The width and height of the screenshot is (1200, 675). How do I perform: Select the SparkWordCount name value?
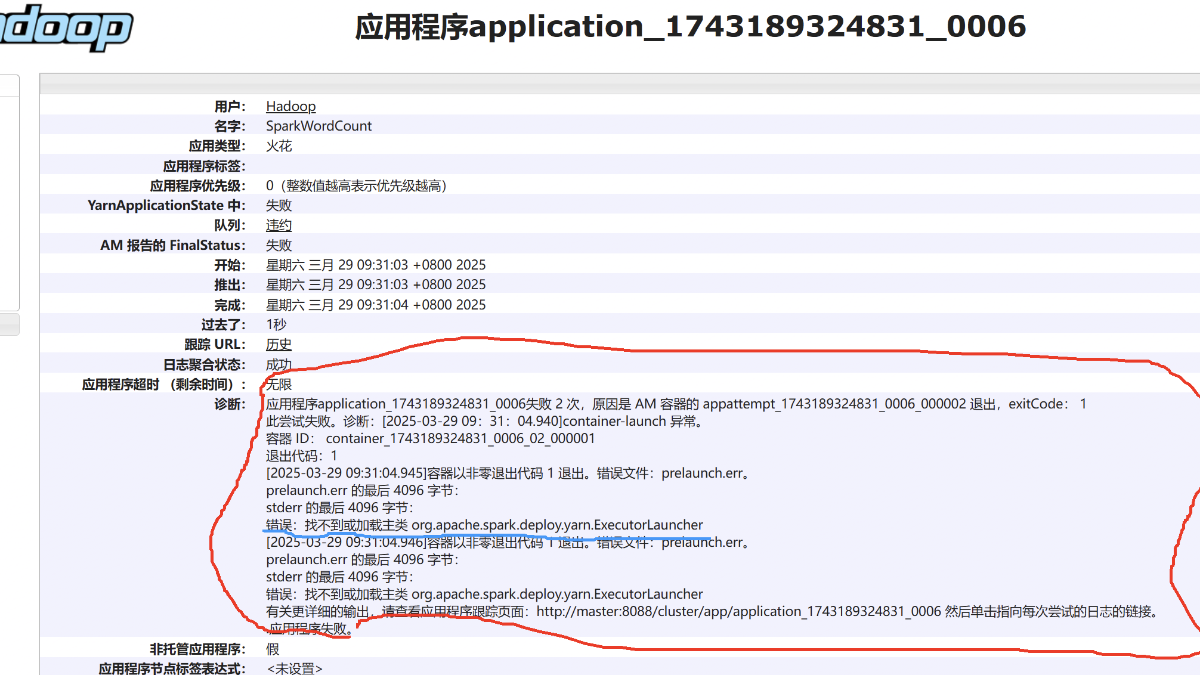tap(319, 126)
